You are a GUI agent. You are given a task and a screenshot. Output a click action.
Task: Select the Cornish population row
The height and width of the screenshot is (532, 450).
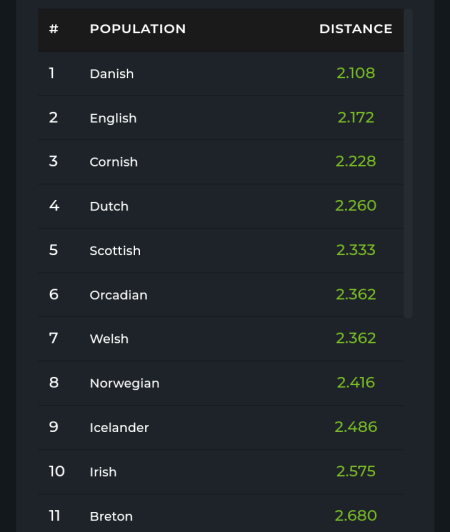coord(221,162)
